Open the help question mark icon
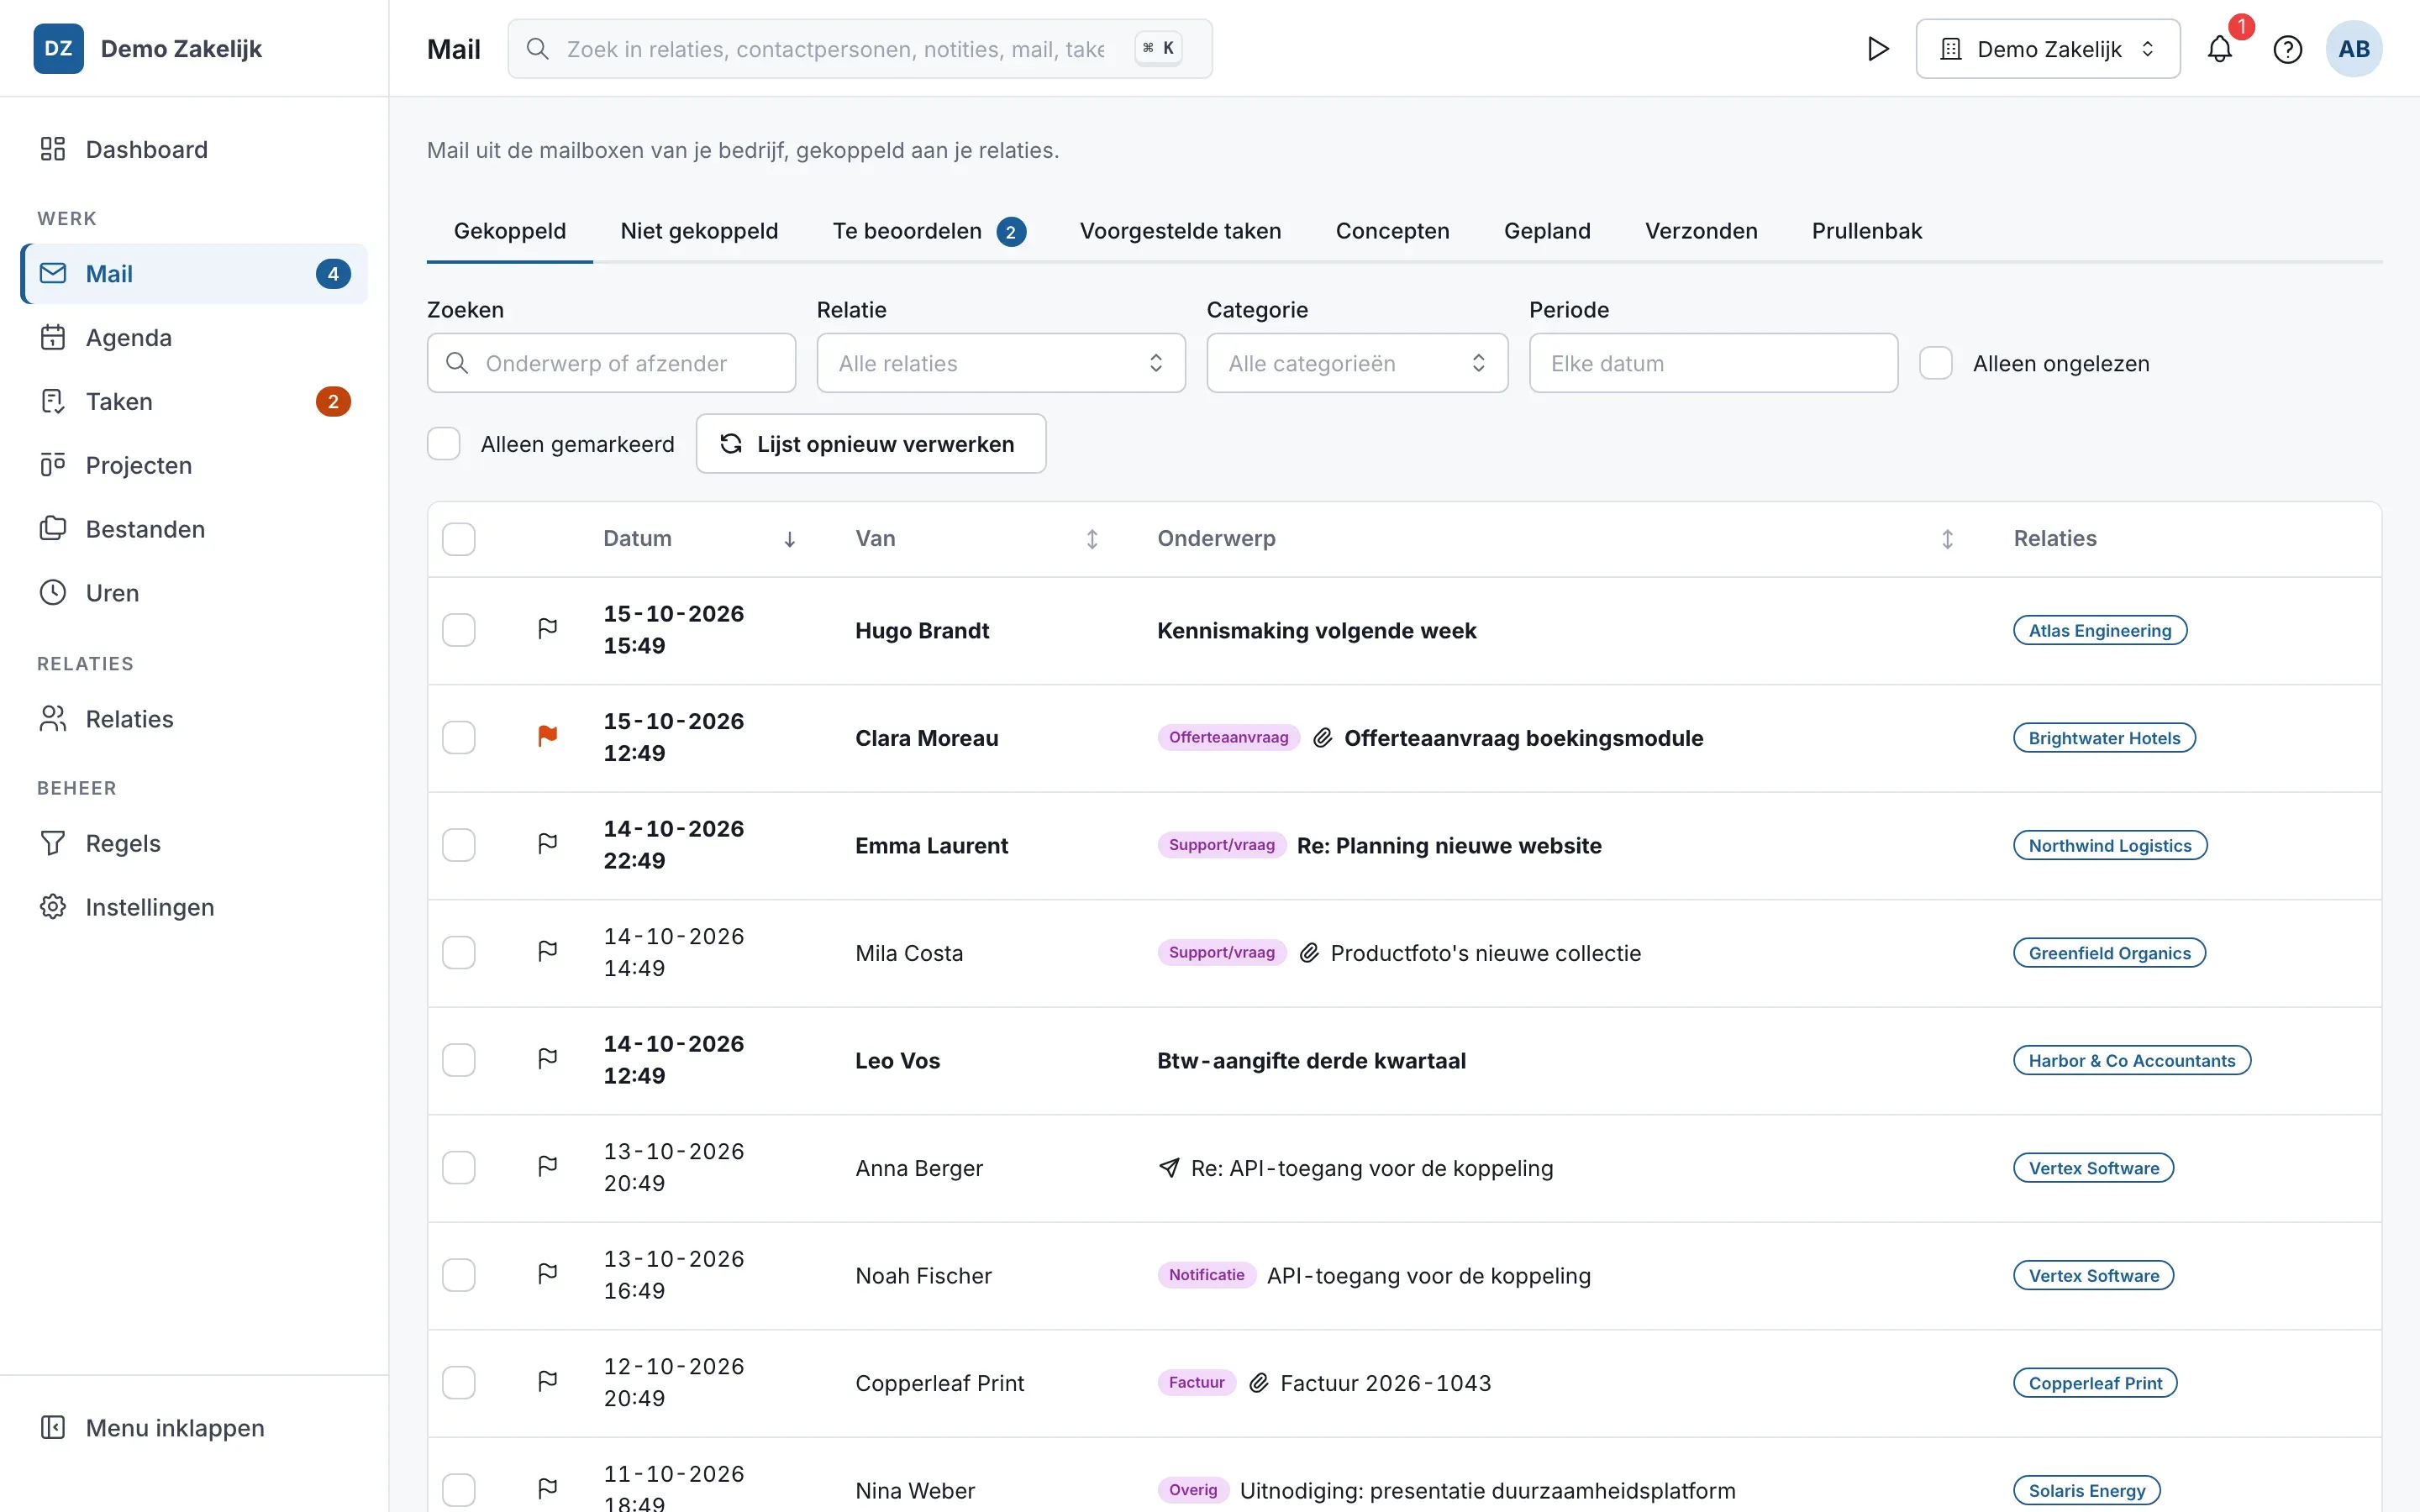 tap(2287, 49)
